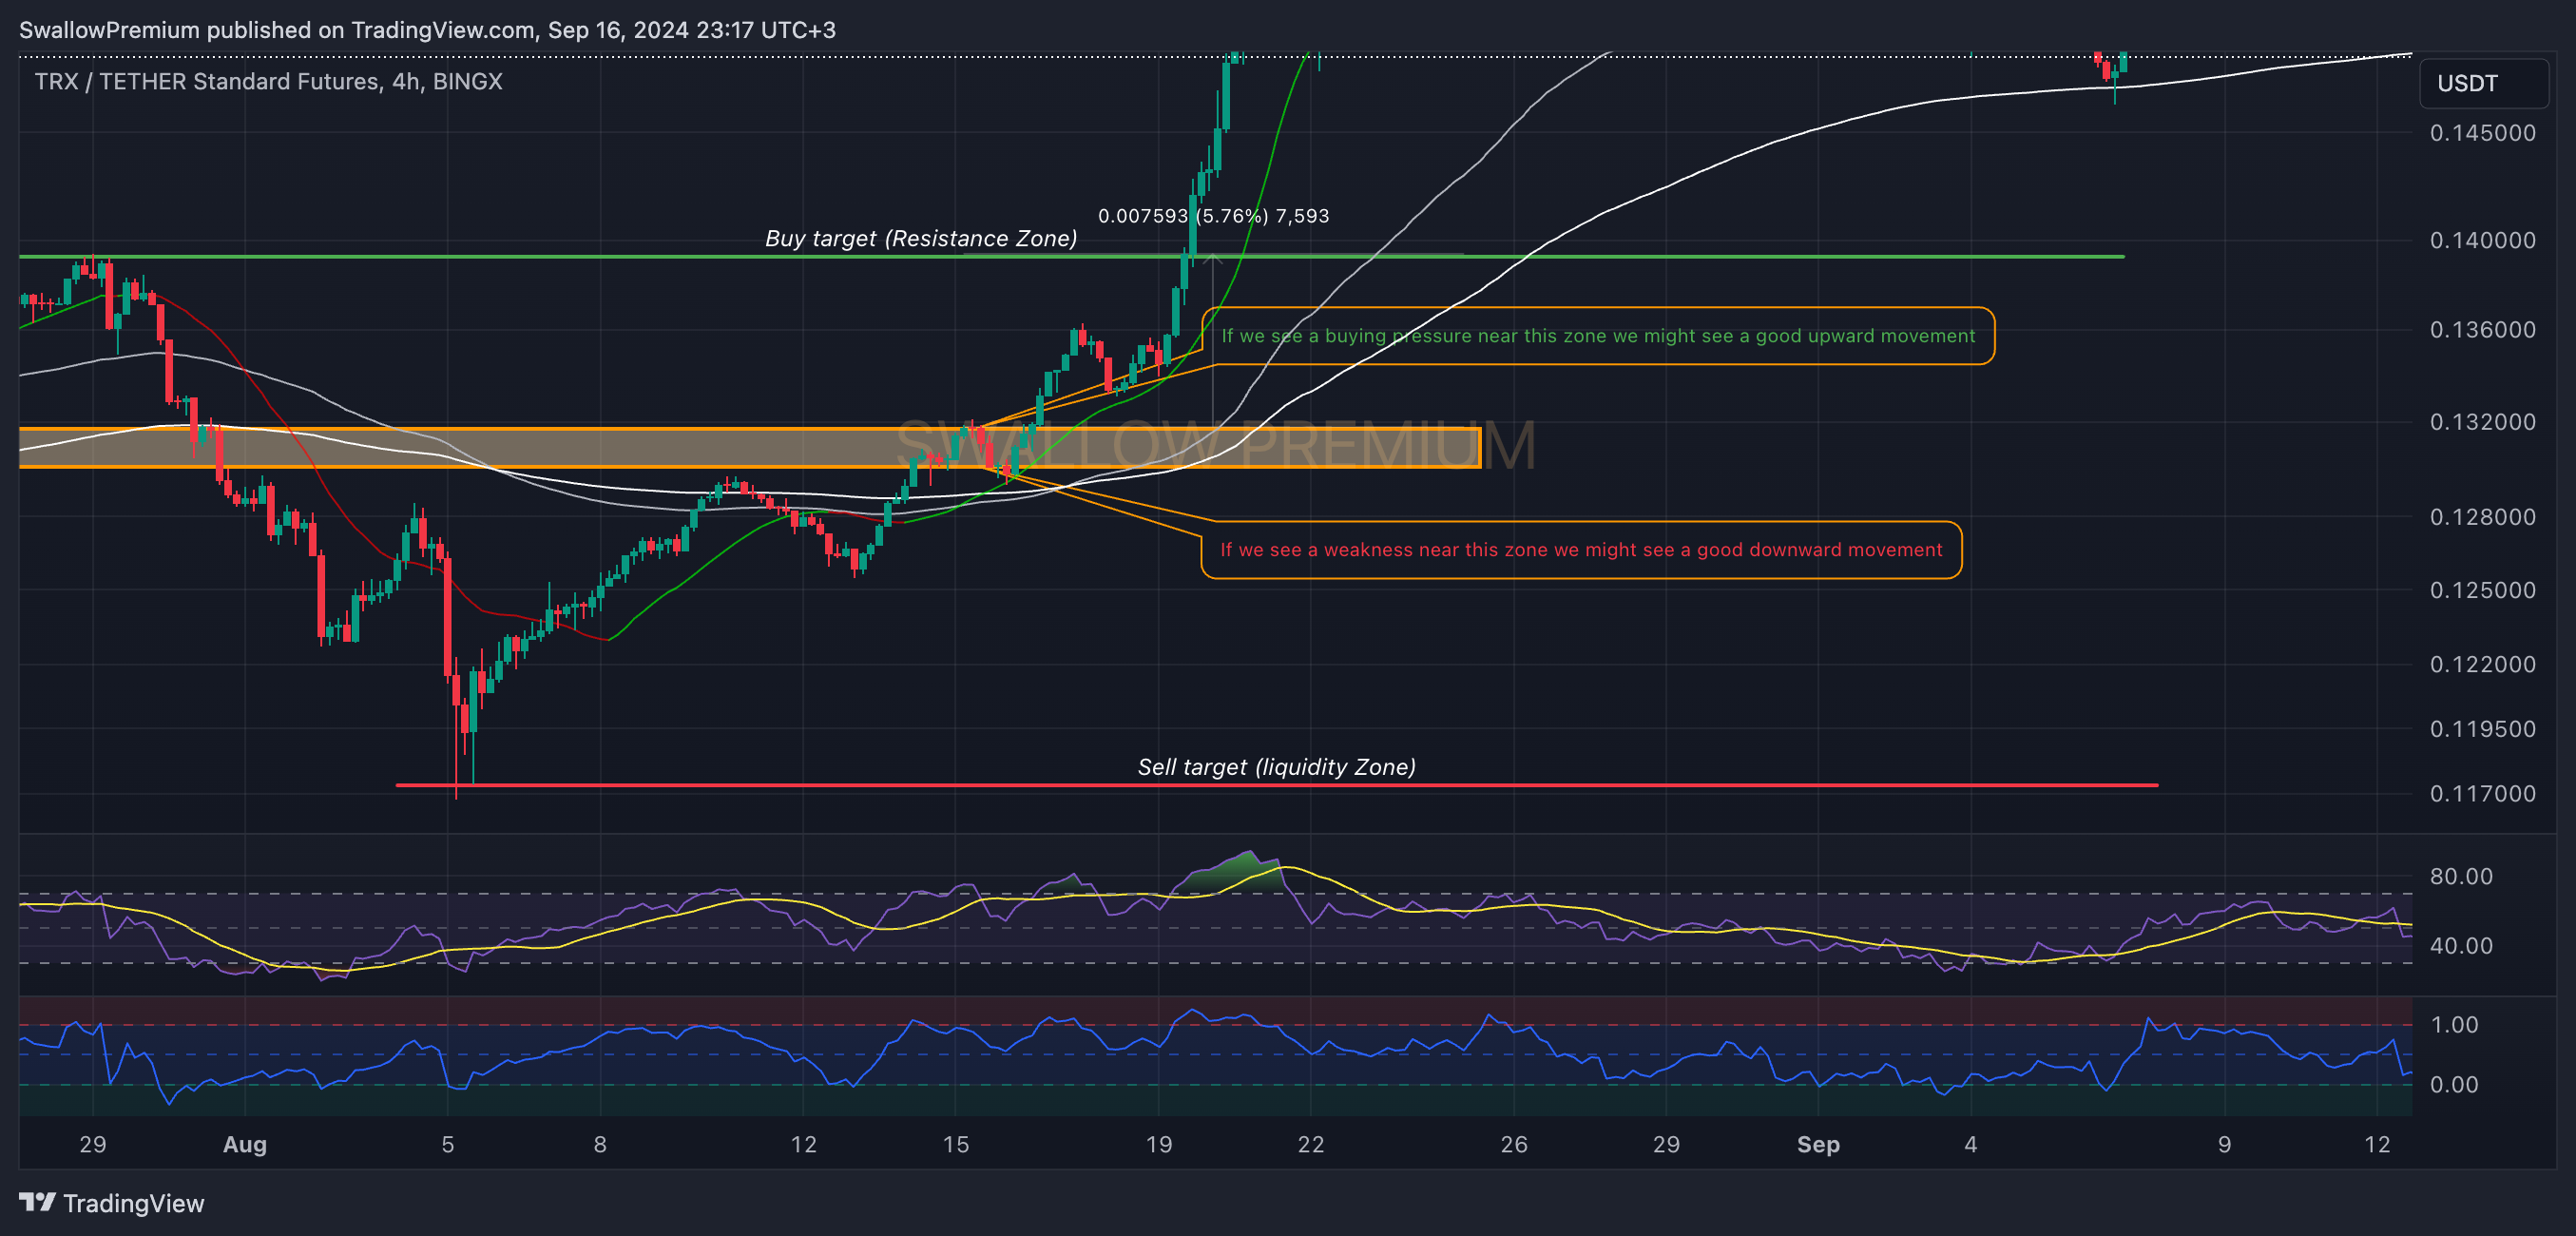Click the TradingView logo icon
Screen dimensions: 2576x1236
pyautogui.click(x=37, y=1201)
